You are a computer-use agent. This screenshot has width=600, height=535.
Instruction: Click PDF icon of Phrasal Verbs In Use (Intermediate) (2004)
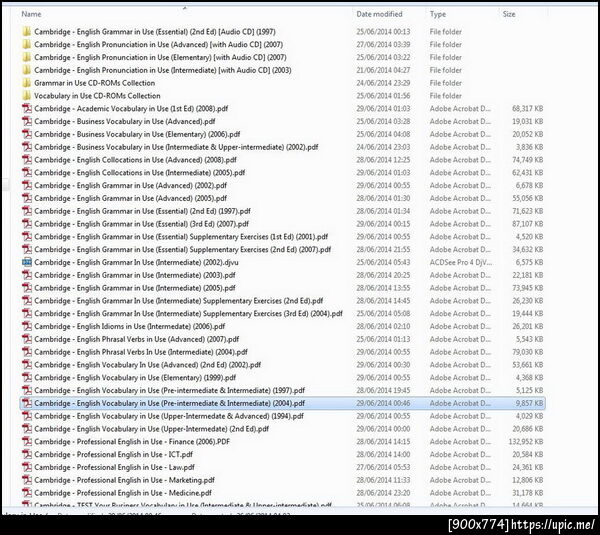[27, 352]
